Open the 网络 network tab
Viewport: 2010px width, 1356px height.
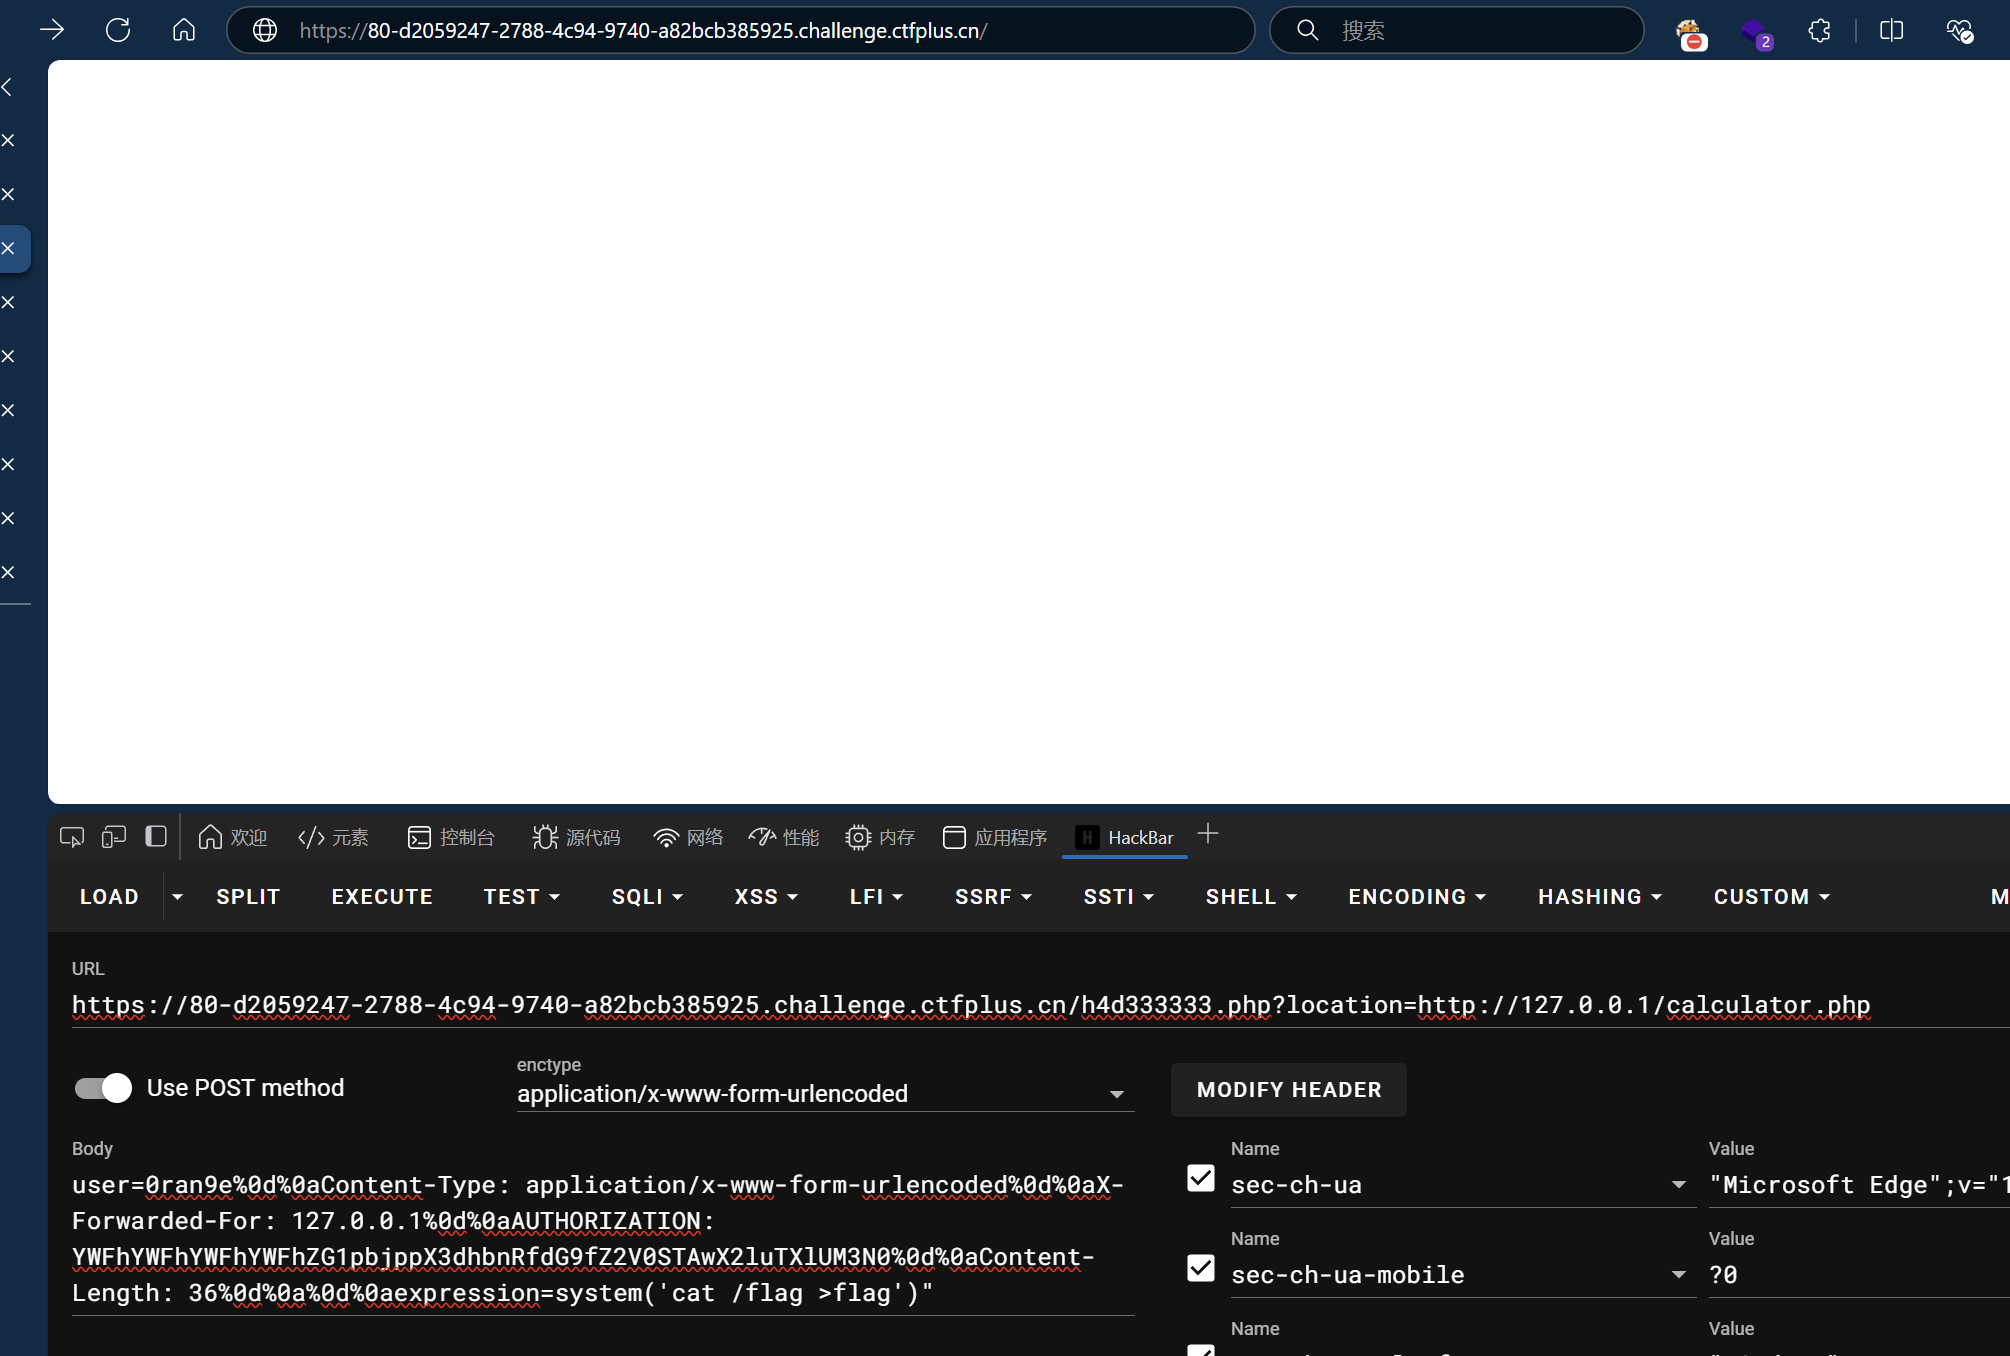688,837
